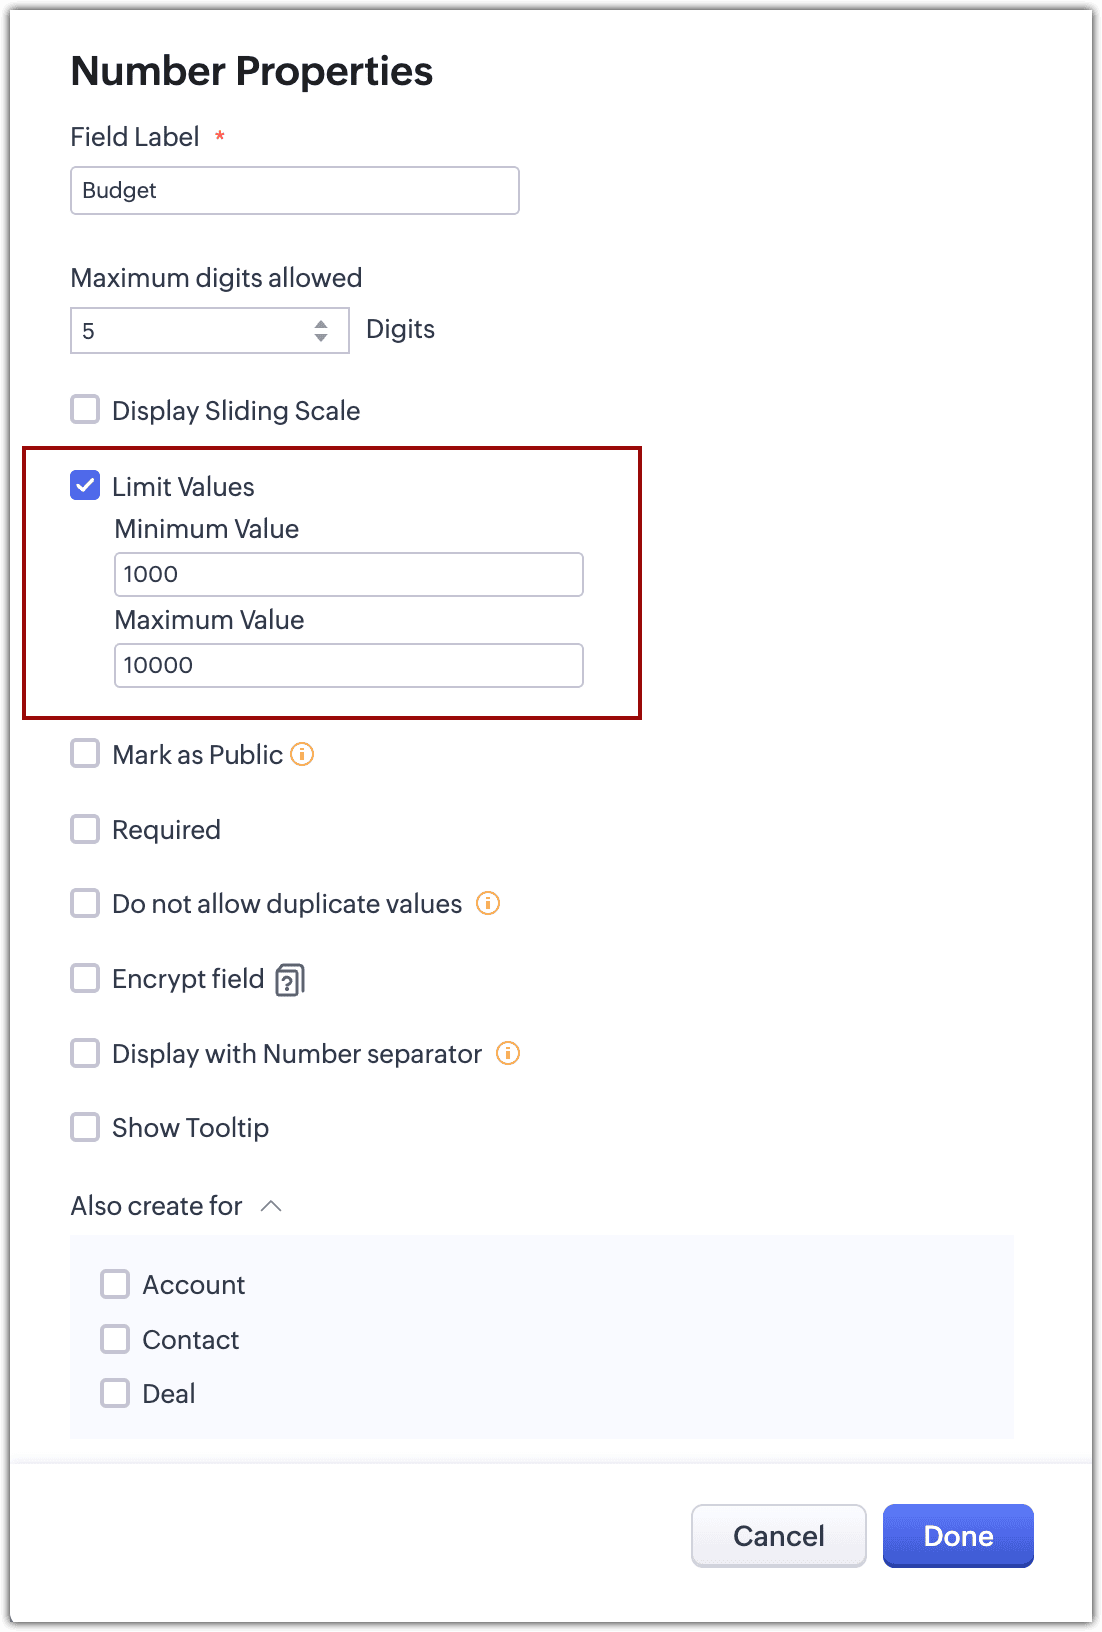Viewport: 1102px width, 1632px height.
Task: Focus the Maximum Value input field
Action: pos(349,666)
